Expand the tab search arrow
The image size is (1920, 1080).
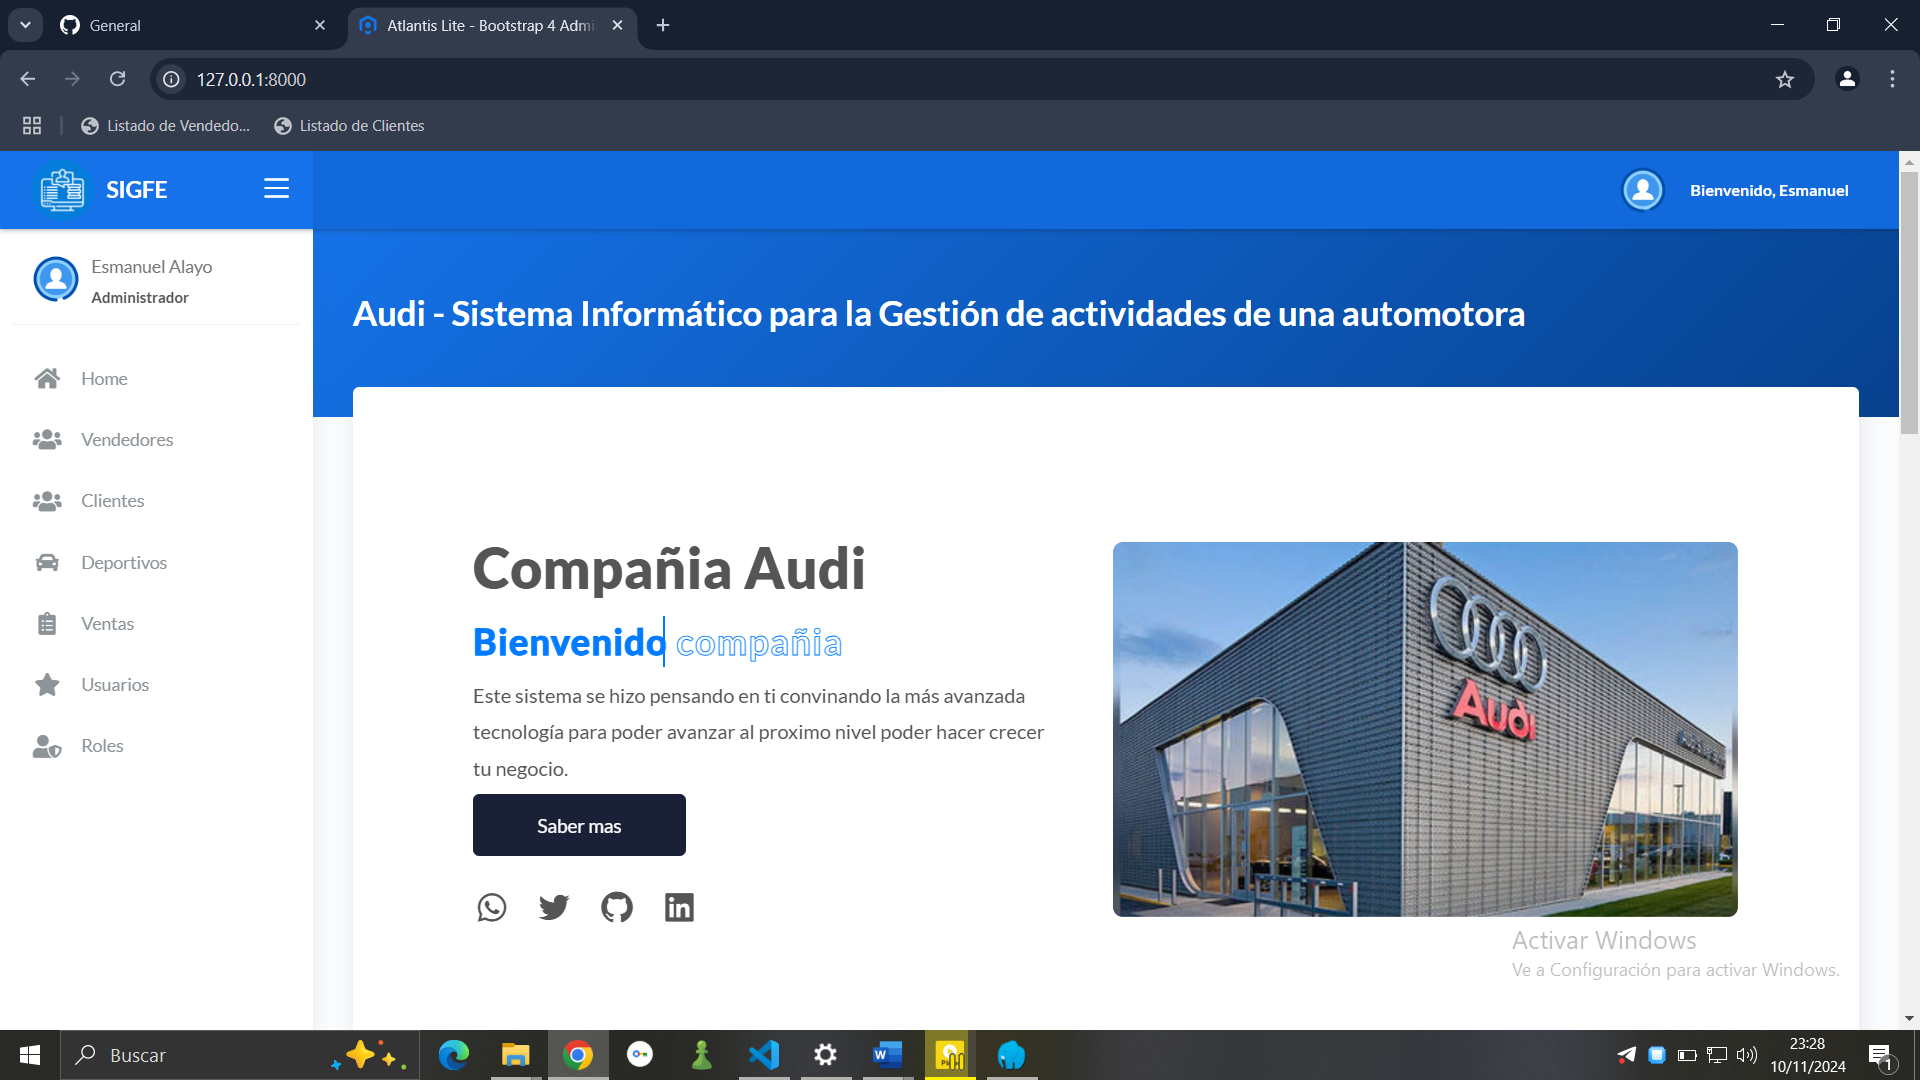point(25,25)
